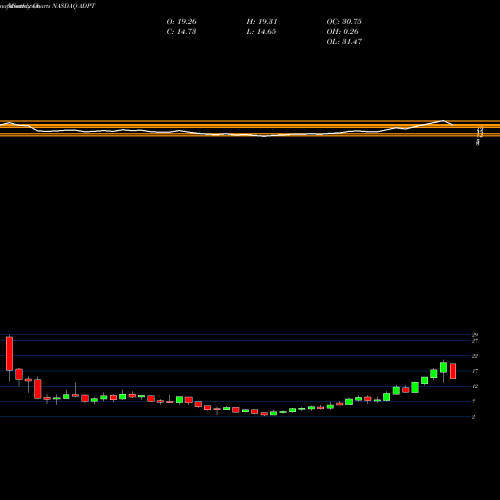Click the indicator line's peak near the right end
The image size is (500, 500).
tap(444, 120)
